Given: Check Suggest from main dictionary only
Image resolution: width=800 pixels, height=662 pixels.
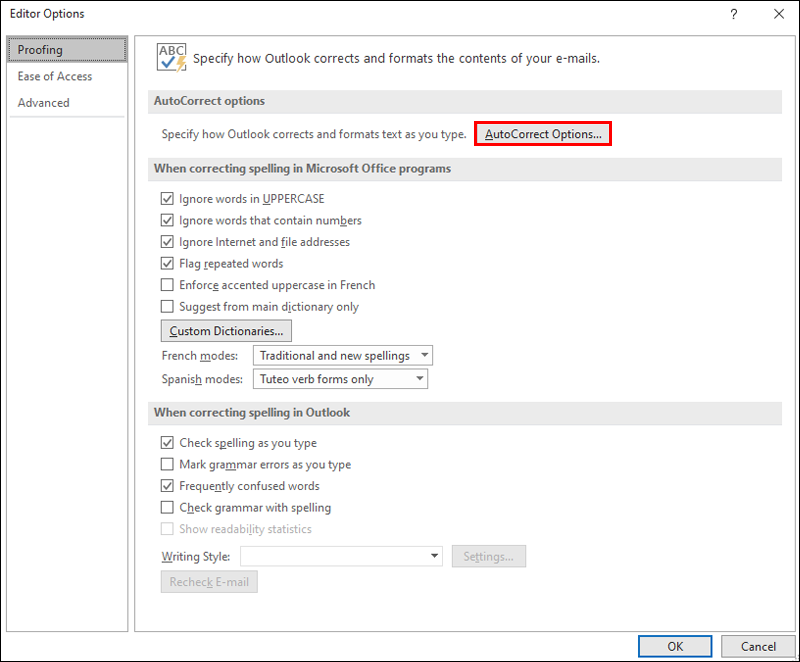Looking at the screenshot, I should [168, 307].
